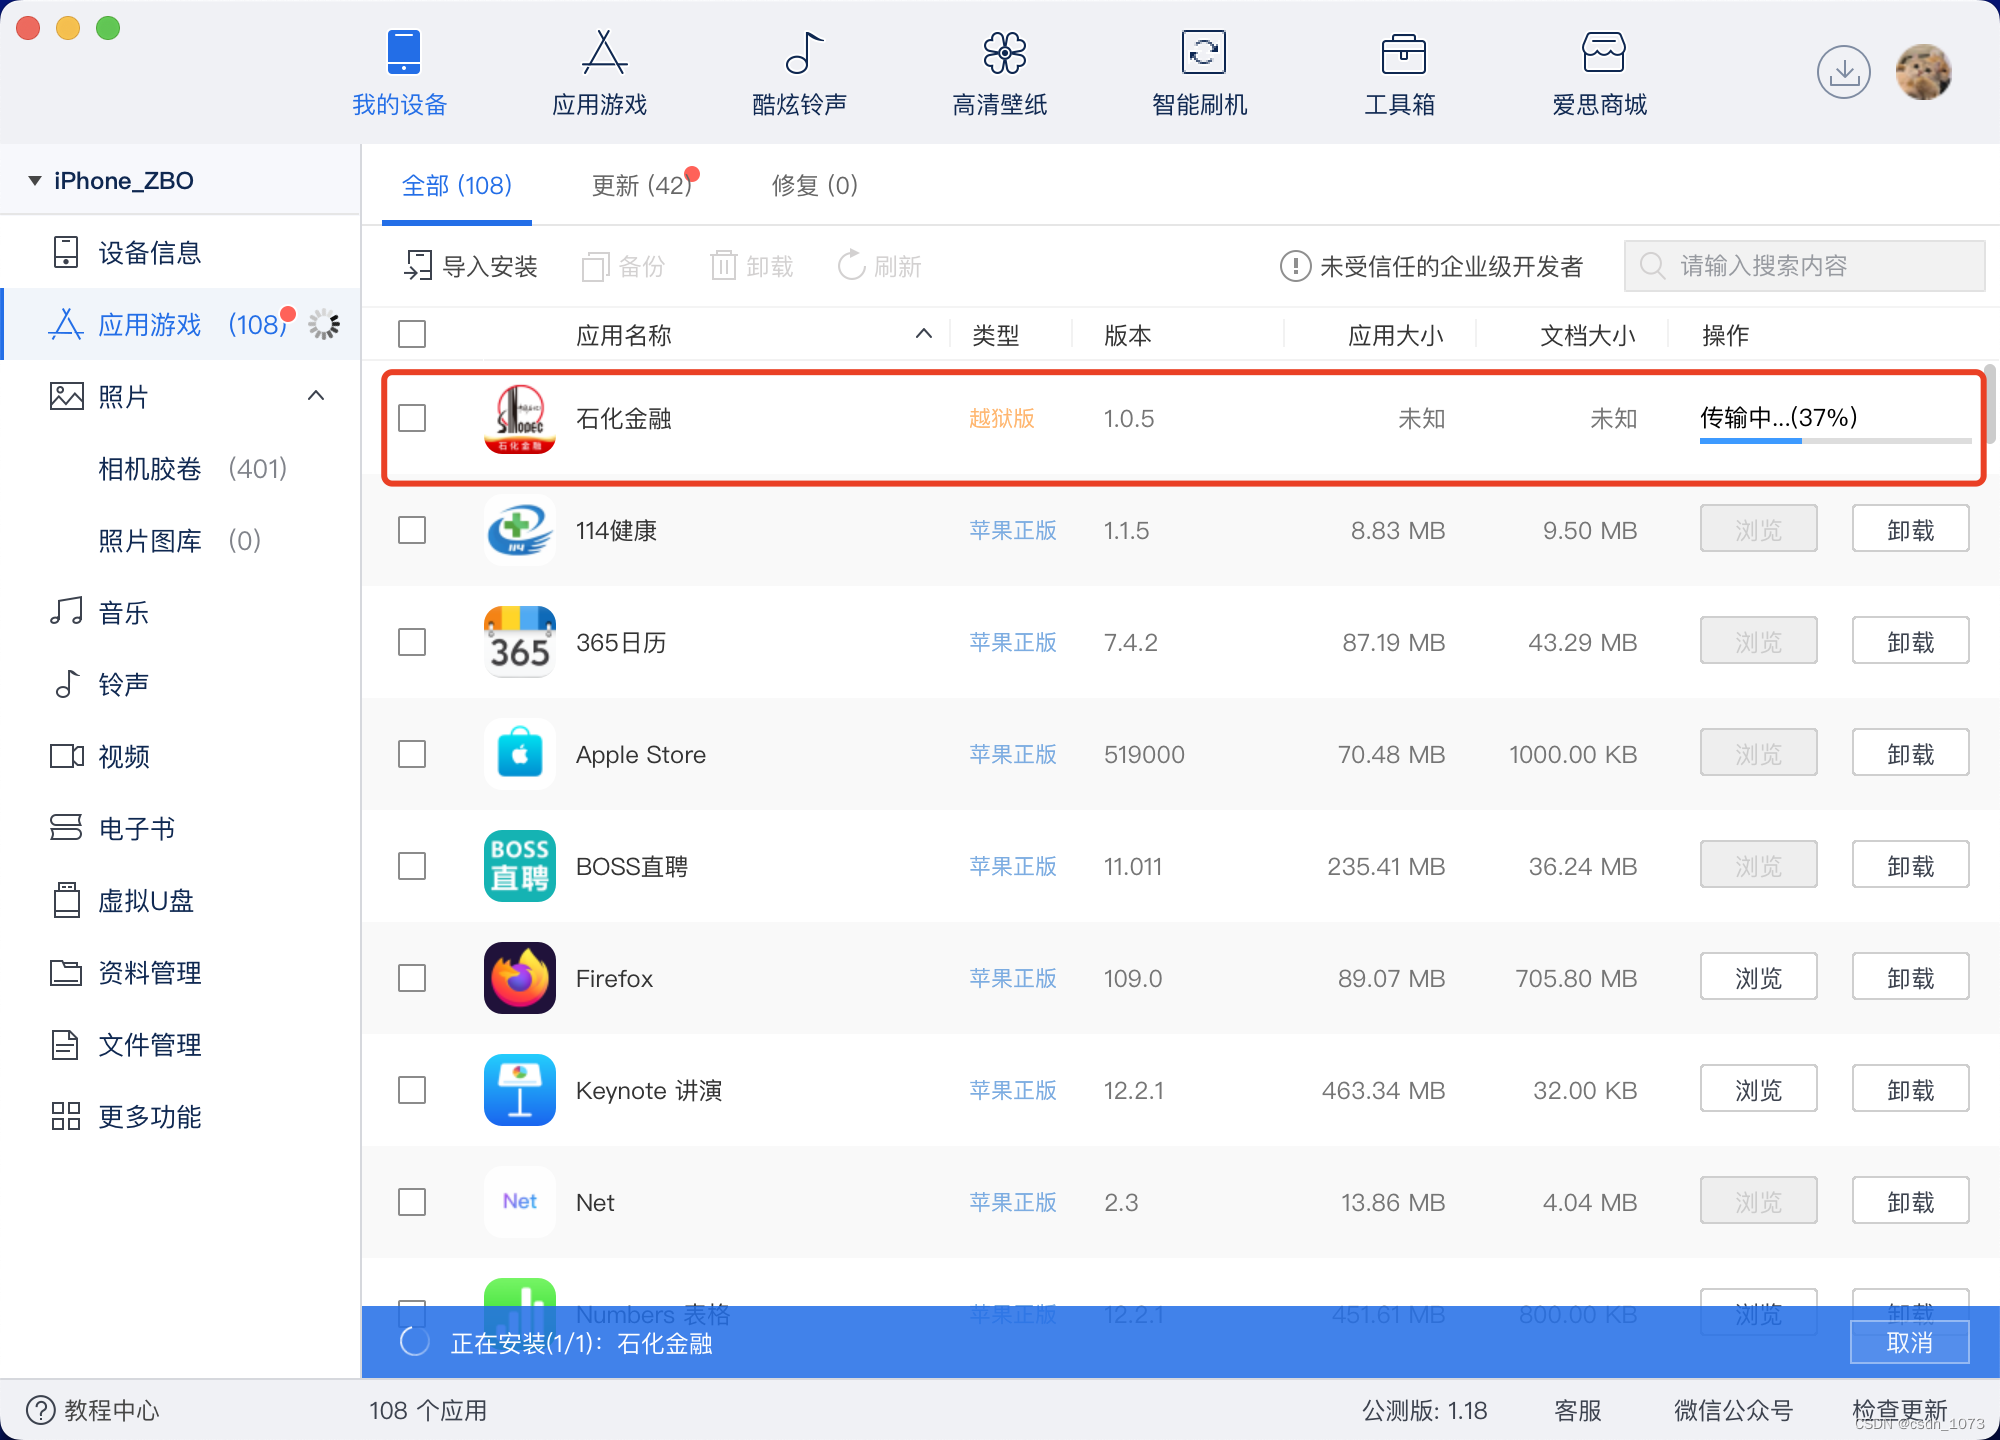Click the 版本 column header
Viewport: 2000px width, 1440px height.
1128,335
